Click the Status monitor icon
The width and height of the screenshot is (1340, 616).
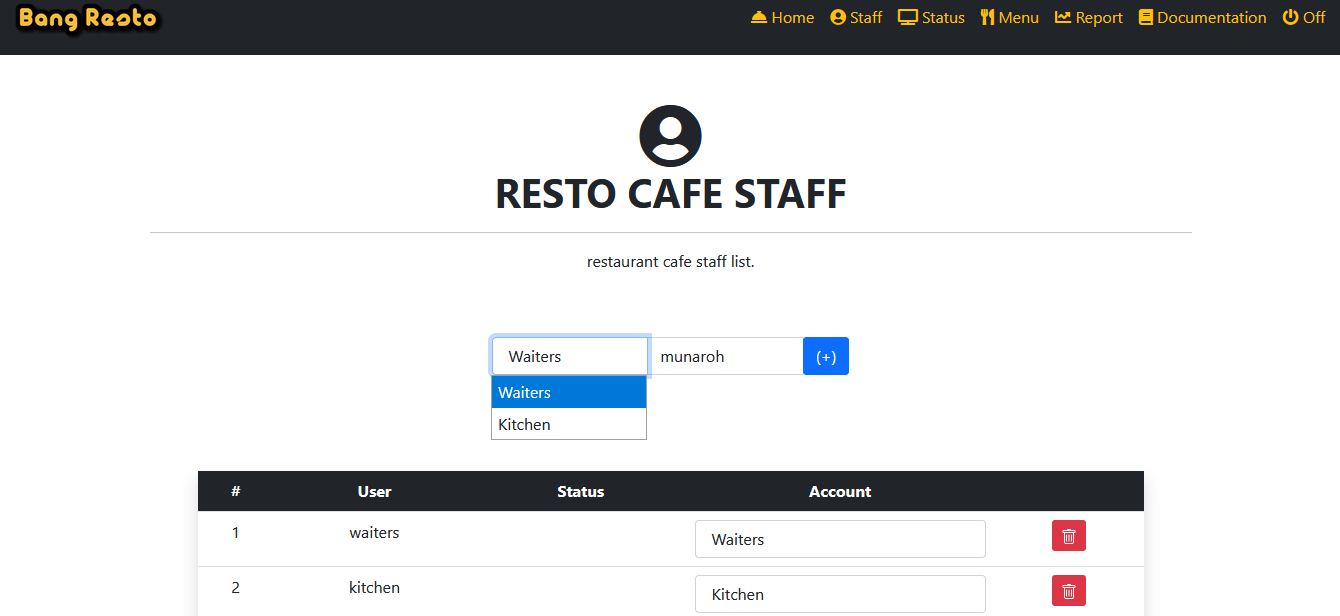(x=908, y=17)
